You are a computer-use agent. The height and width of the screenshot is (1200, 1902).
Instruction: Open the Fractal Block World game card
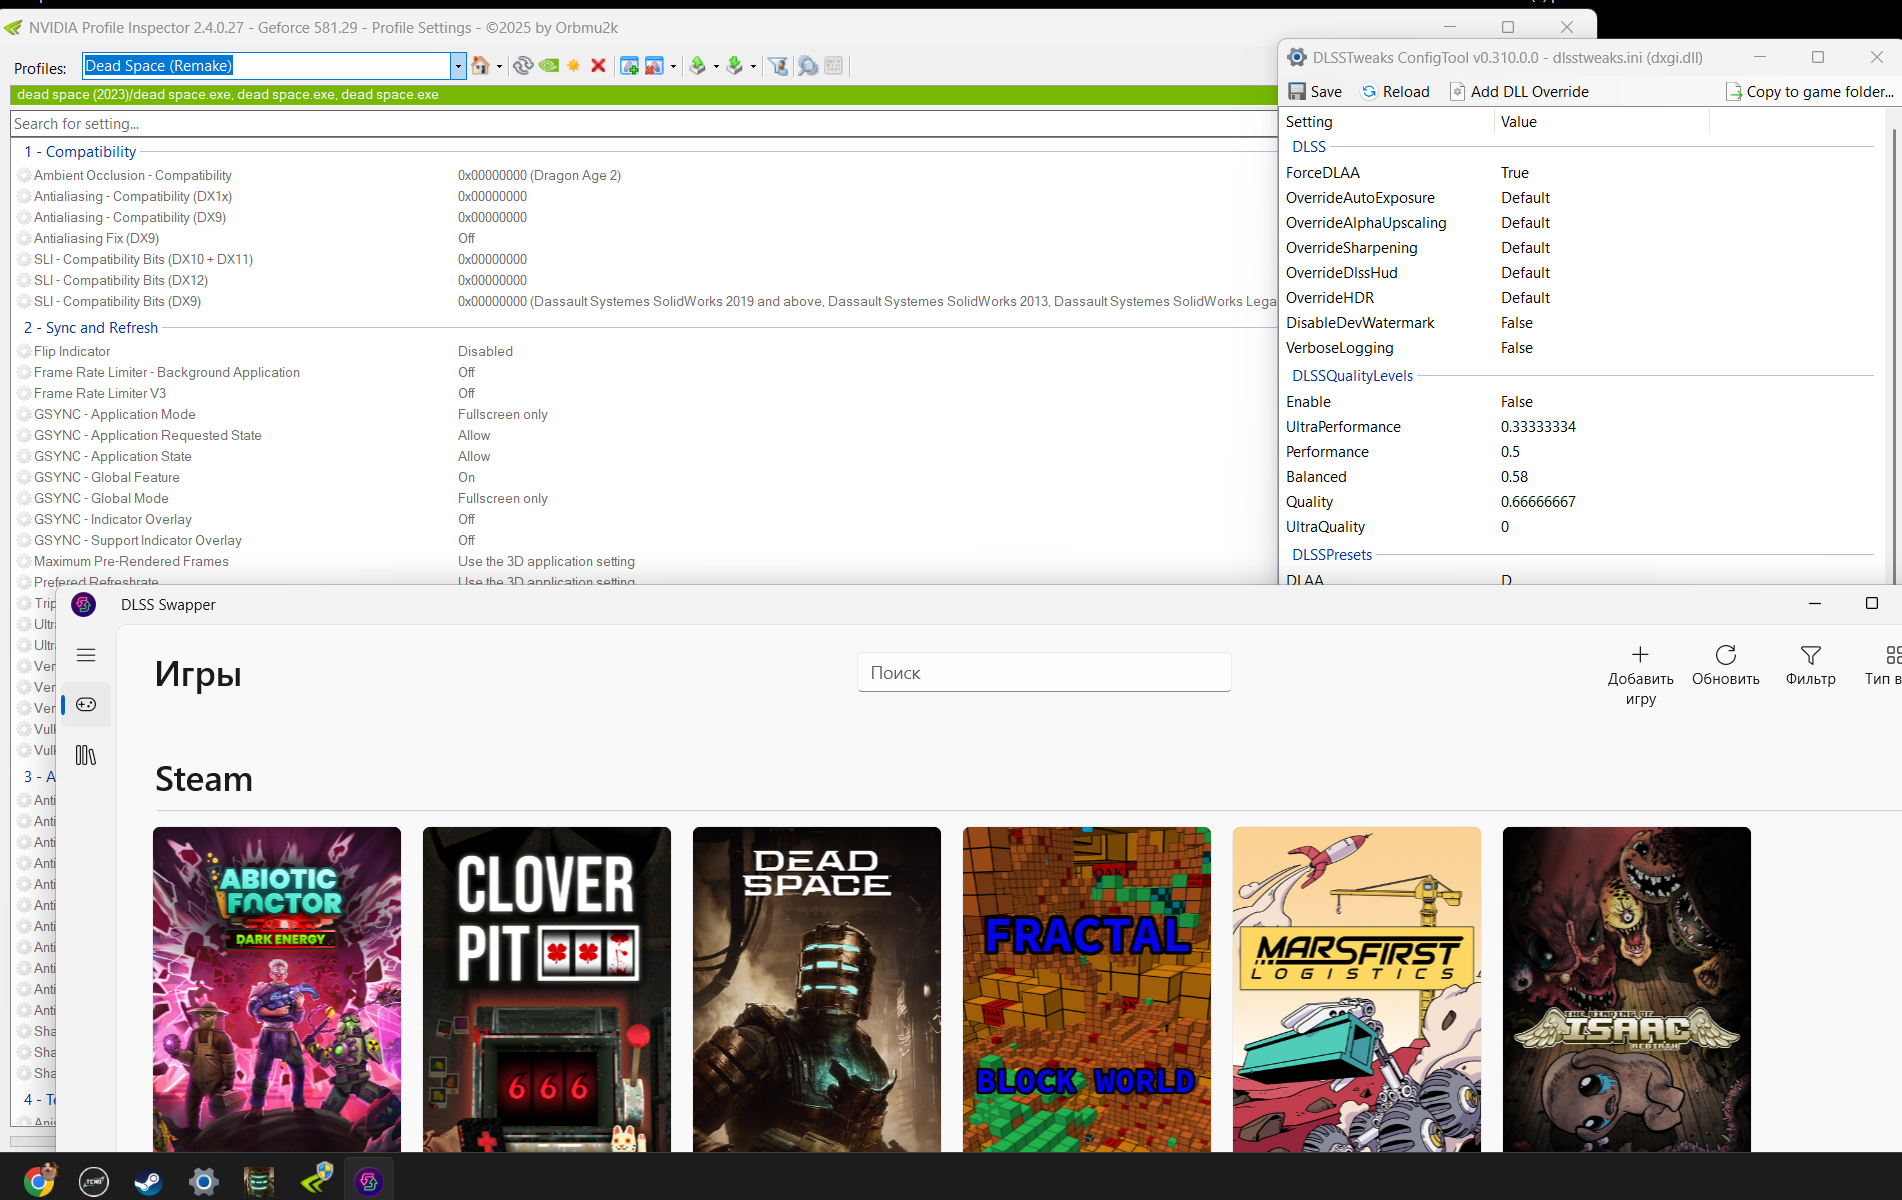pos(1087,989)
